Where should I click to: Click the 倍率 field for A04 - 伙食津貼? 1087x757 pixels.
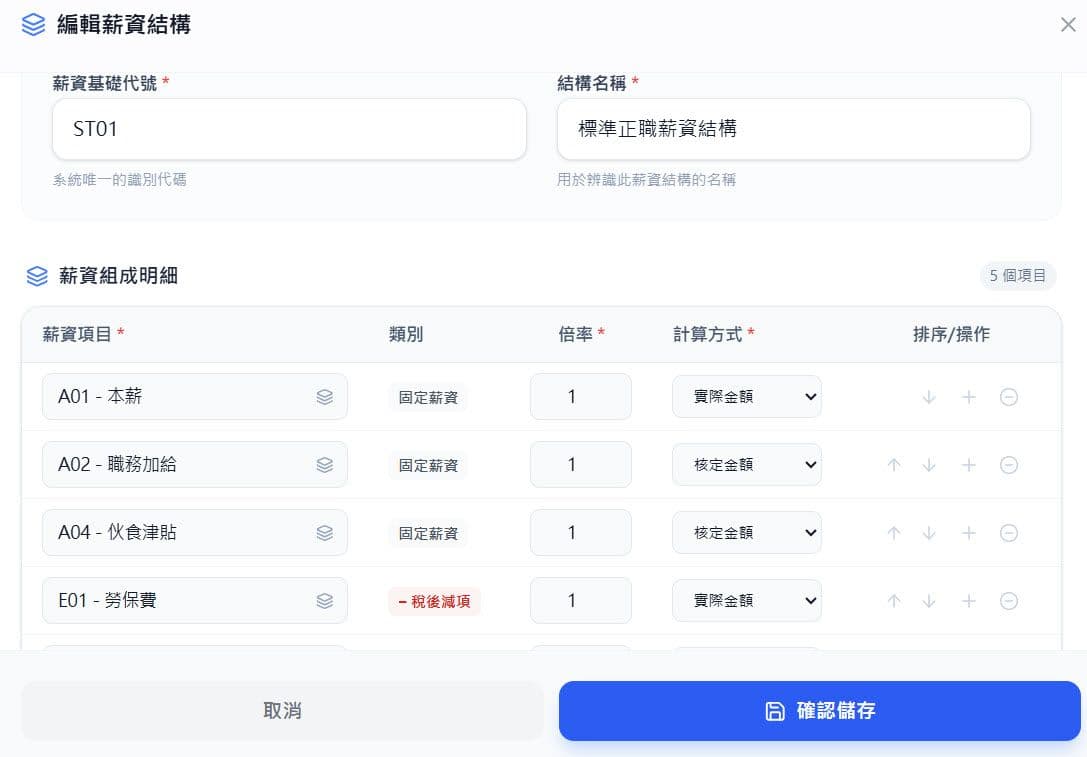581,532
